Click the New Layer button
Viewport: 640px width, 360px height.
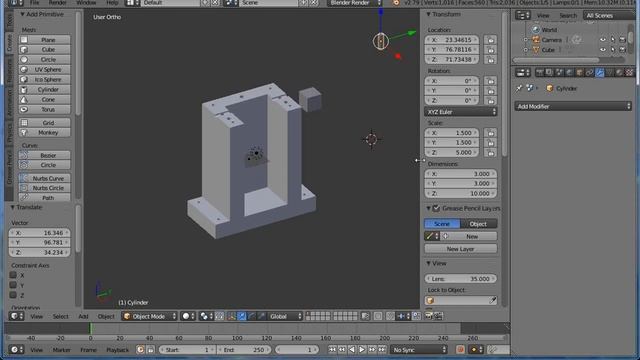coord(460,249)
